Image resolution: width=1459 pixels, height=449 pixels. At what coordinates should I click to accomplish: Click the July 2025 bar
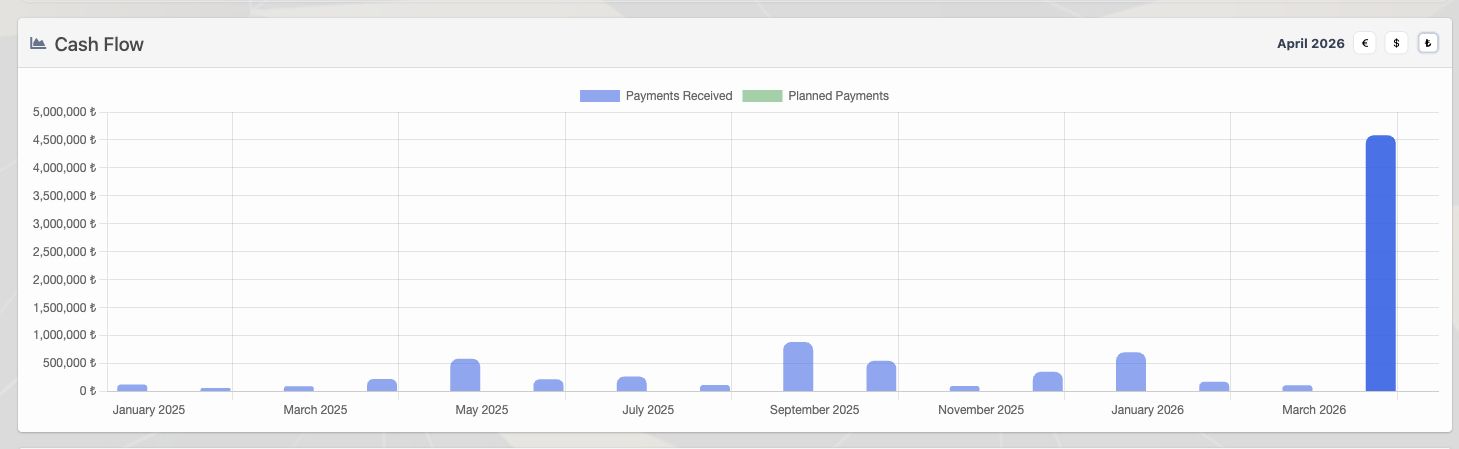point(631,383)
